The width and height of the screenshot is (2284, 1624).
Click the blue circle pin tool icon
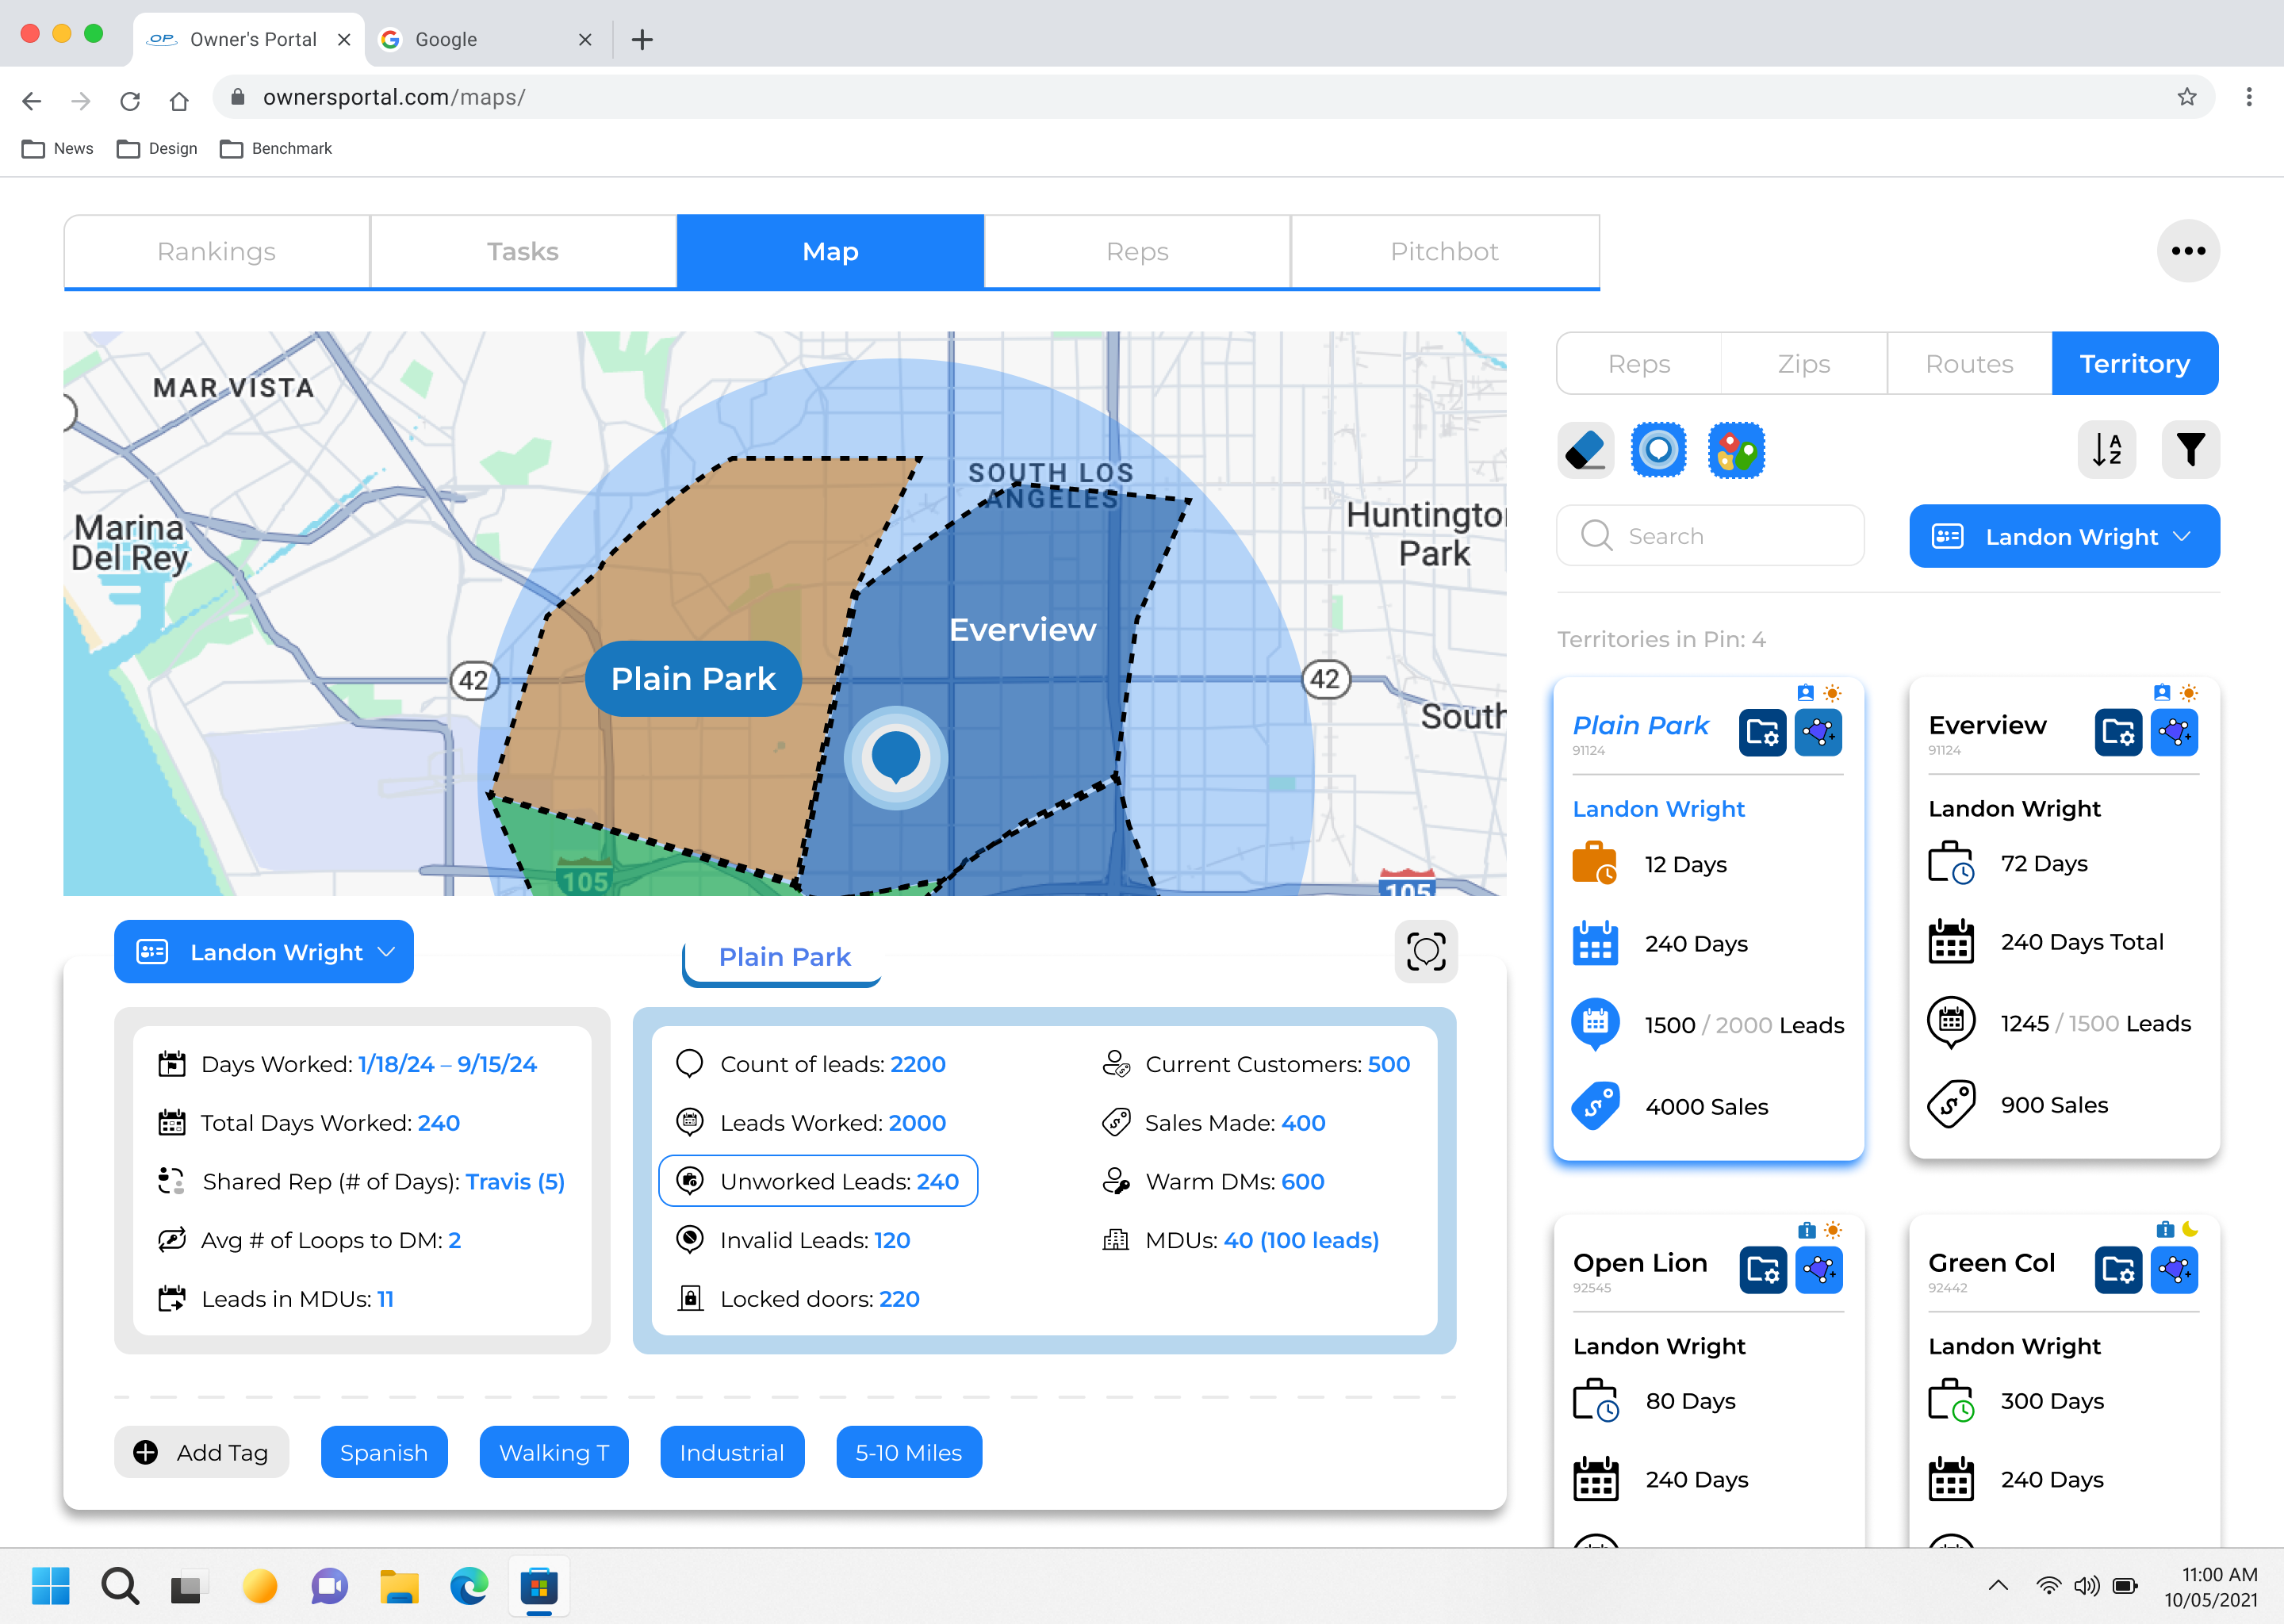(x=1659, y=450)
